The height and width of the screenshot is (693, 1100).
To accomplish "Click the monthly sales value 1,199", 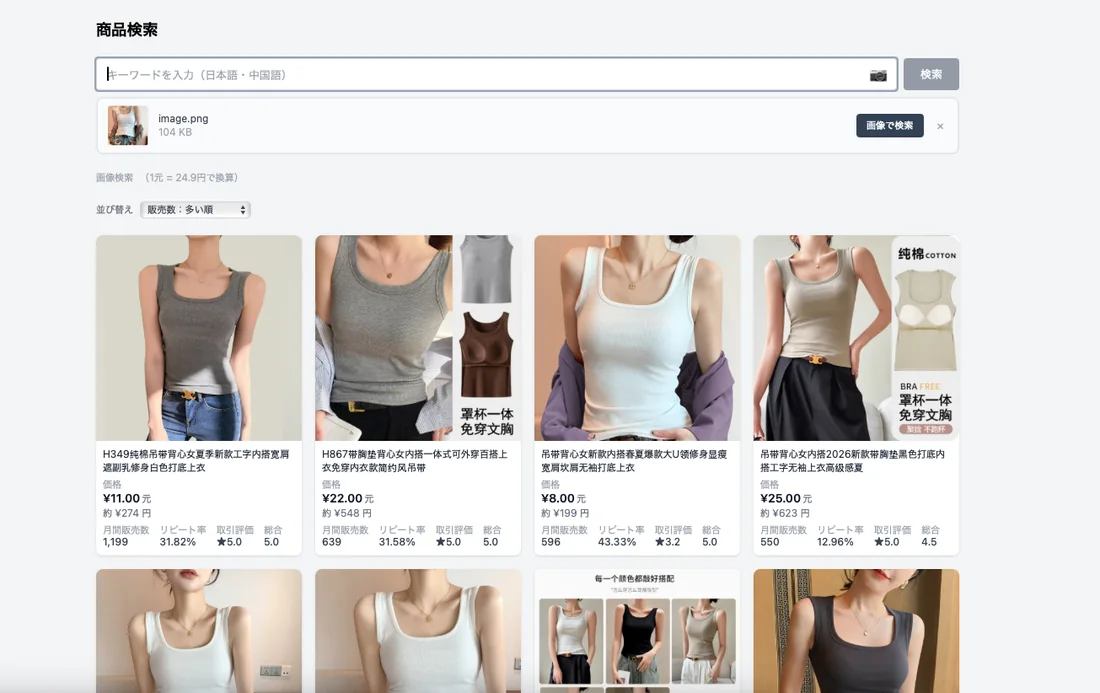I will pyautogui.click(x=115, y=542).
